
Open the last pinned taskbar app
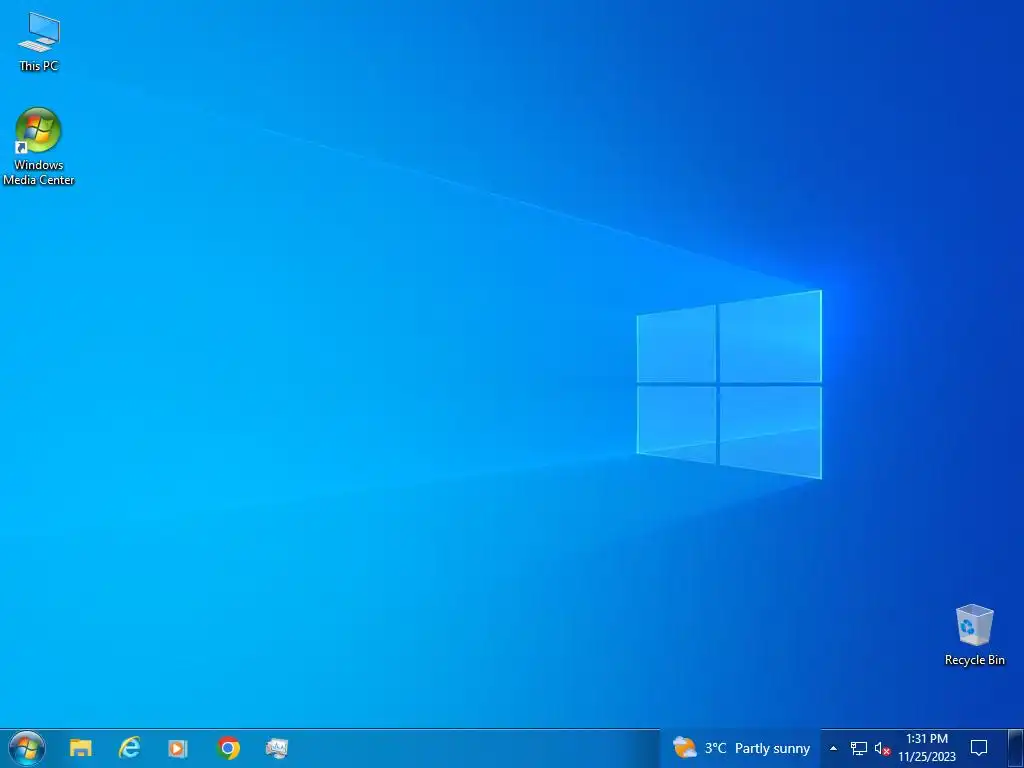tap(277, 748)
